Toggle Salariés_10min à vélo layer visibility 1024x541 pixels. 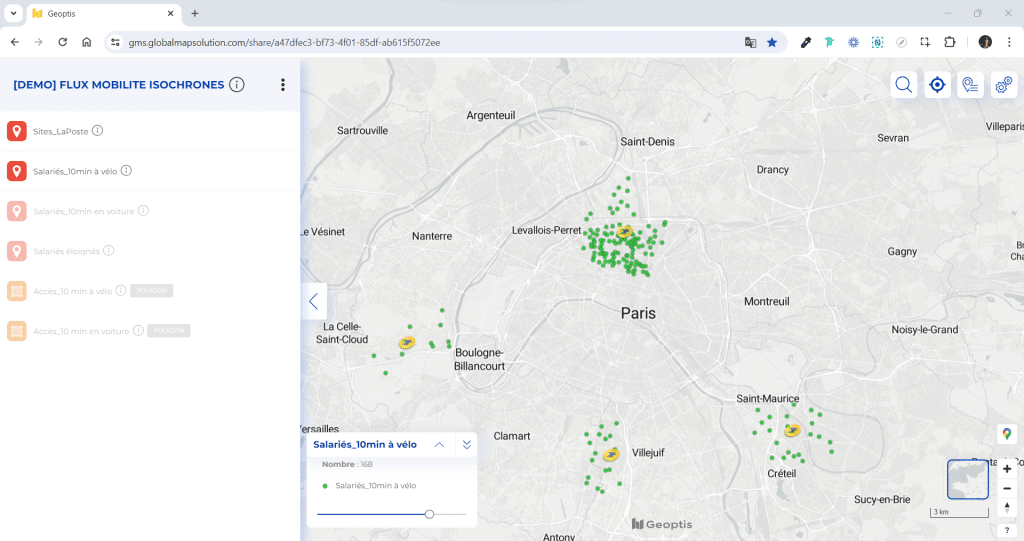[17, 171]
